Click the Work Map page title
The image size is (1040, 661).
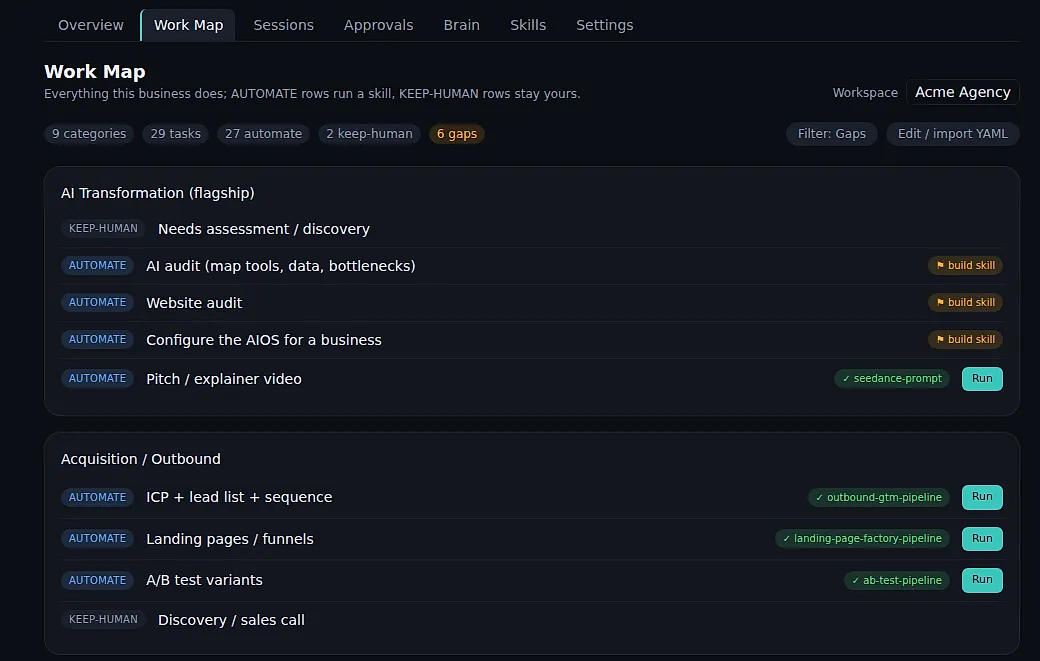tap(94, 72)
